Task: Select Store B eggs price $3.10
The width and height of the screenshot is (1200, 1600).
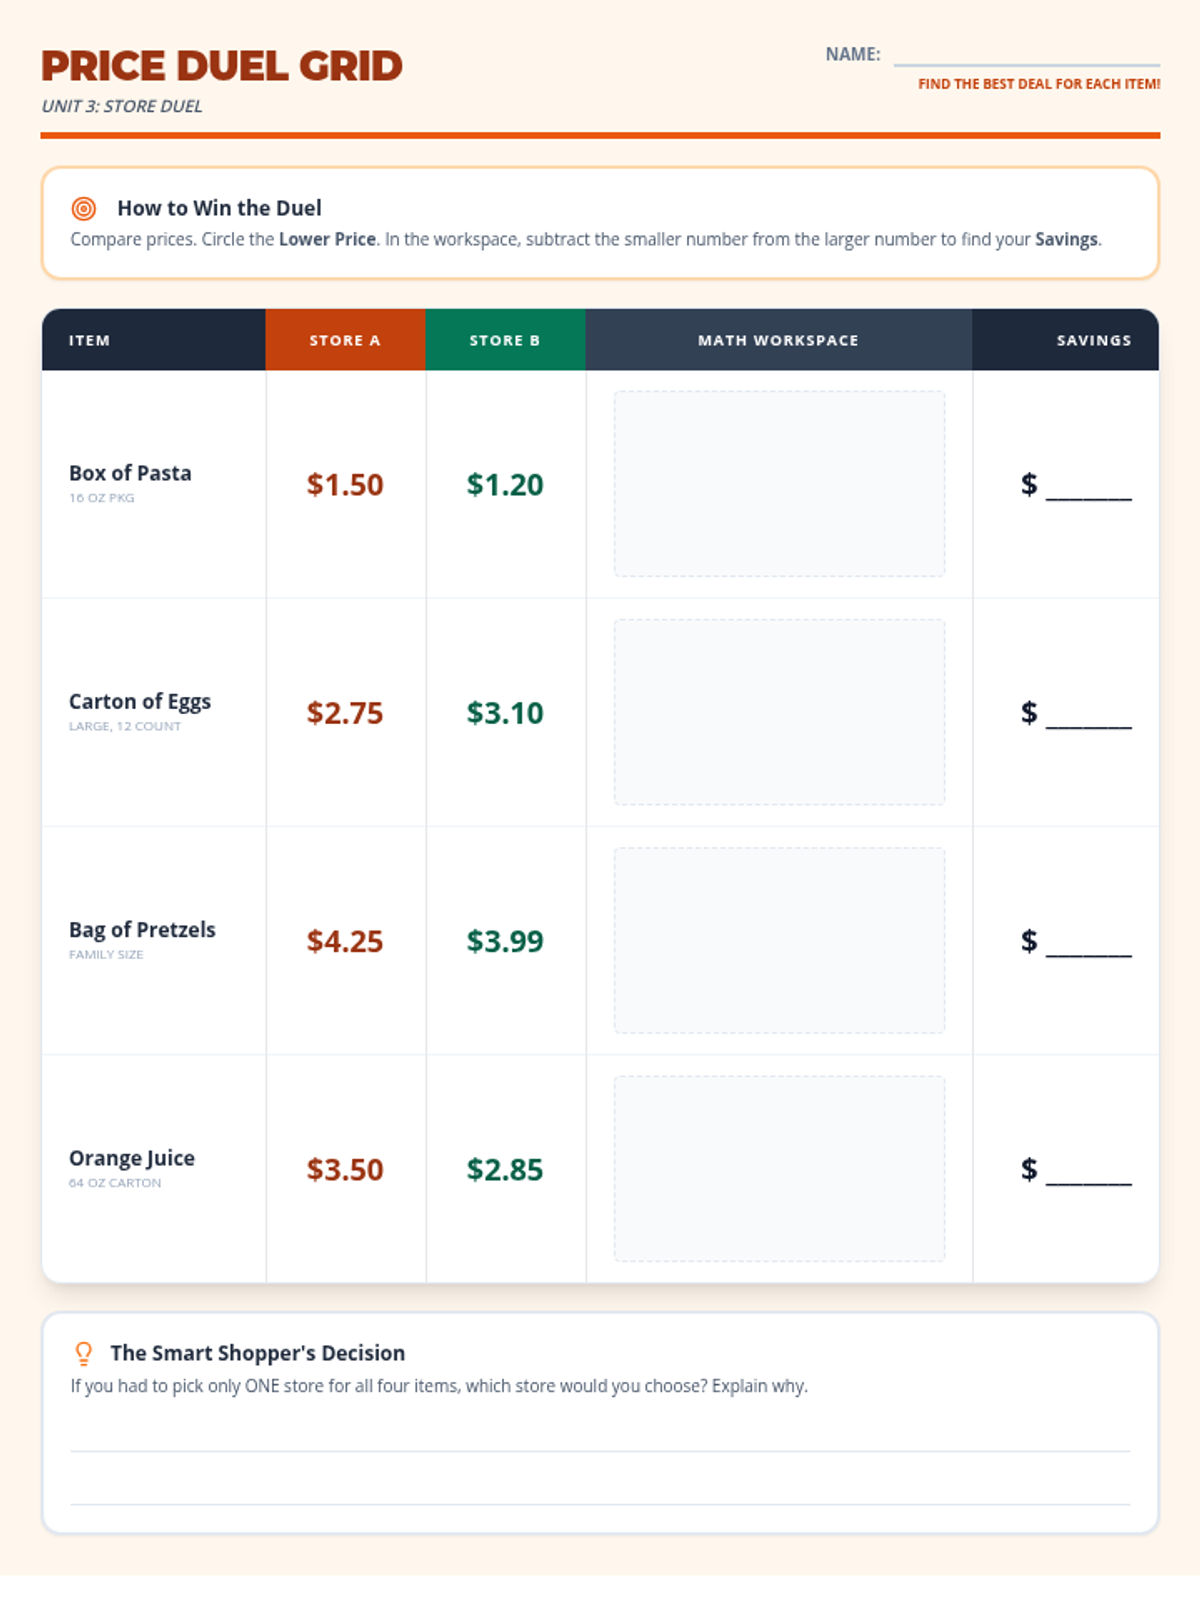Action: pos(505,713)
